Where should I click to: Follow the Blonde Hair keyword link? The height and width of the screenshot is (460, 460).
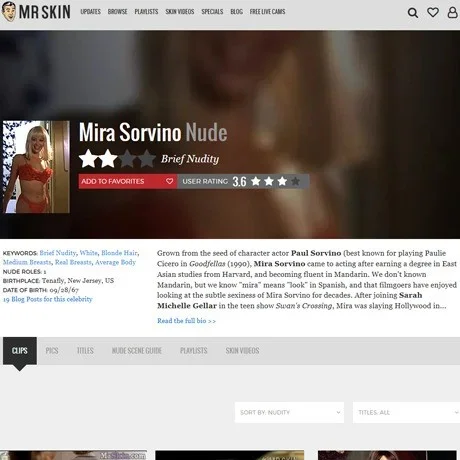click(x=119, y=253)
